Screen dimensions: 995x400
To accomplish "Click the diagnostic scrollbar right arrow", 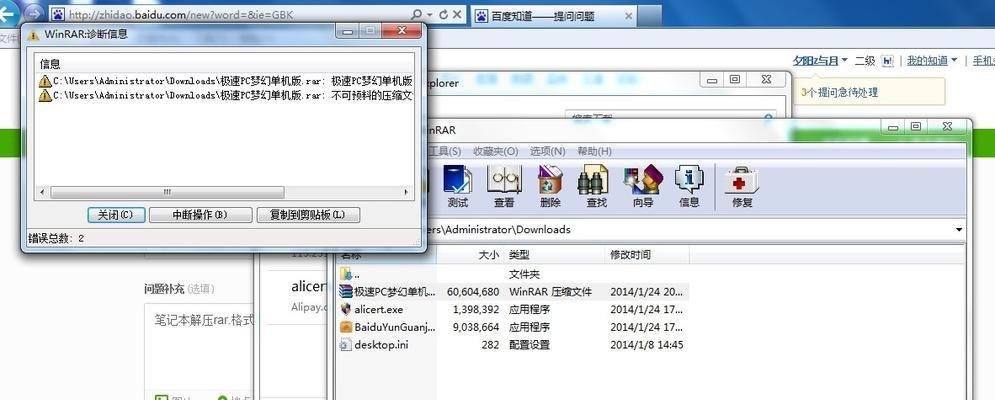I will pyautogui.click(x=407, y=192).
